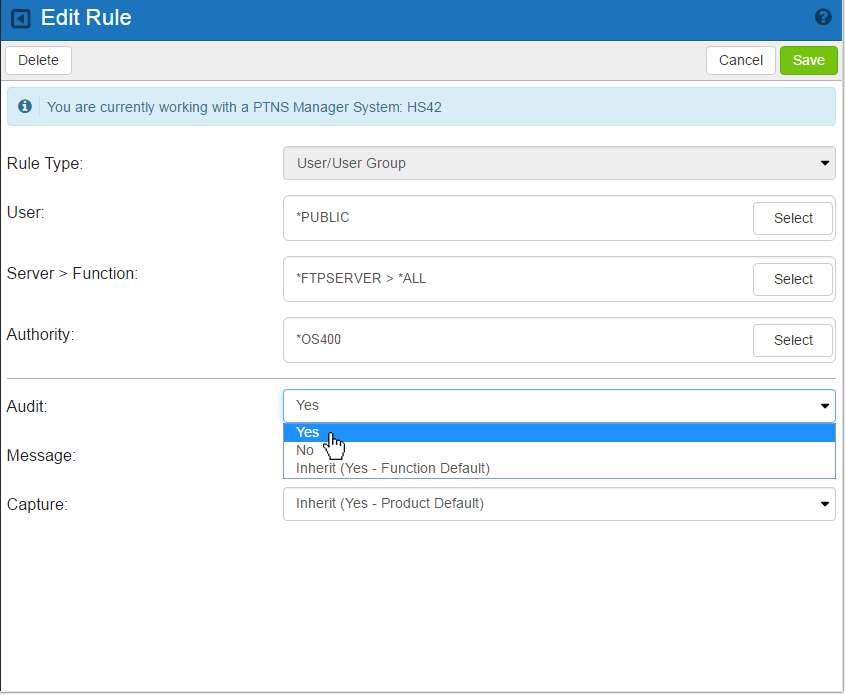
Task: Save the rule with the green button
Action: pos(808,60)
